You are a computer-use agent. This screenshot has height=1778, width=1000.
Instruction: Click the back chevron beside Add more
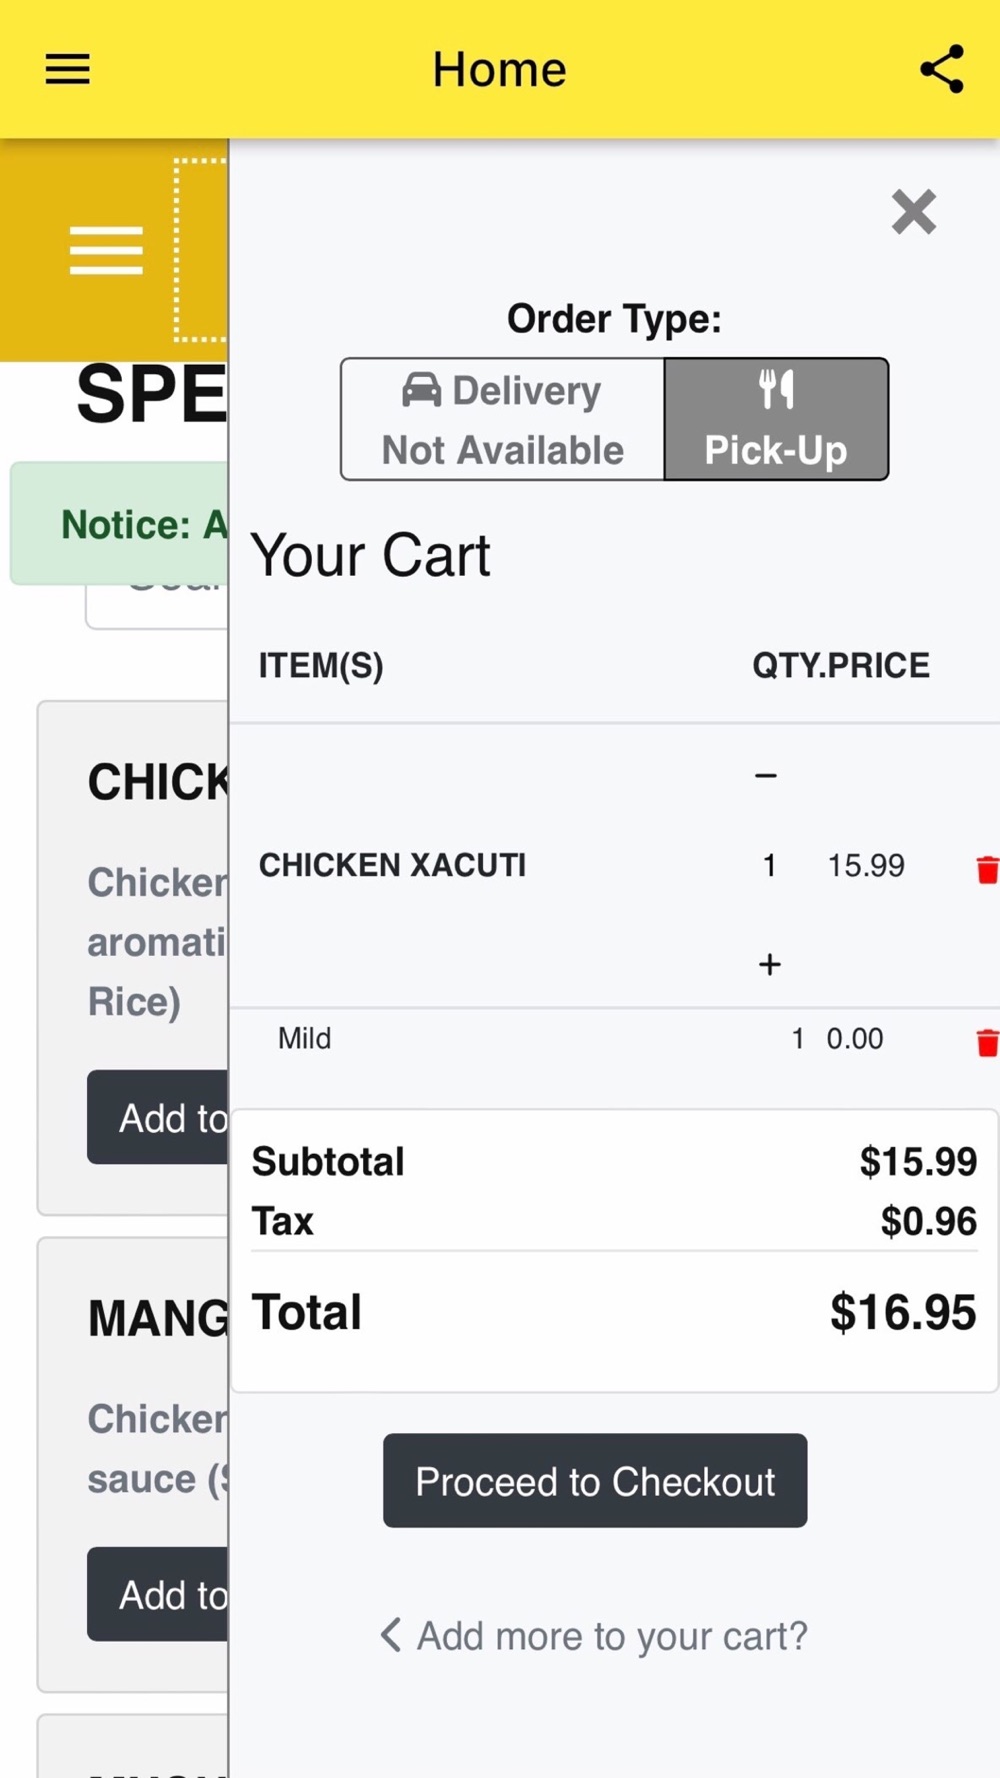[391, 1635]
